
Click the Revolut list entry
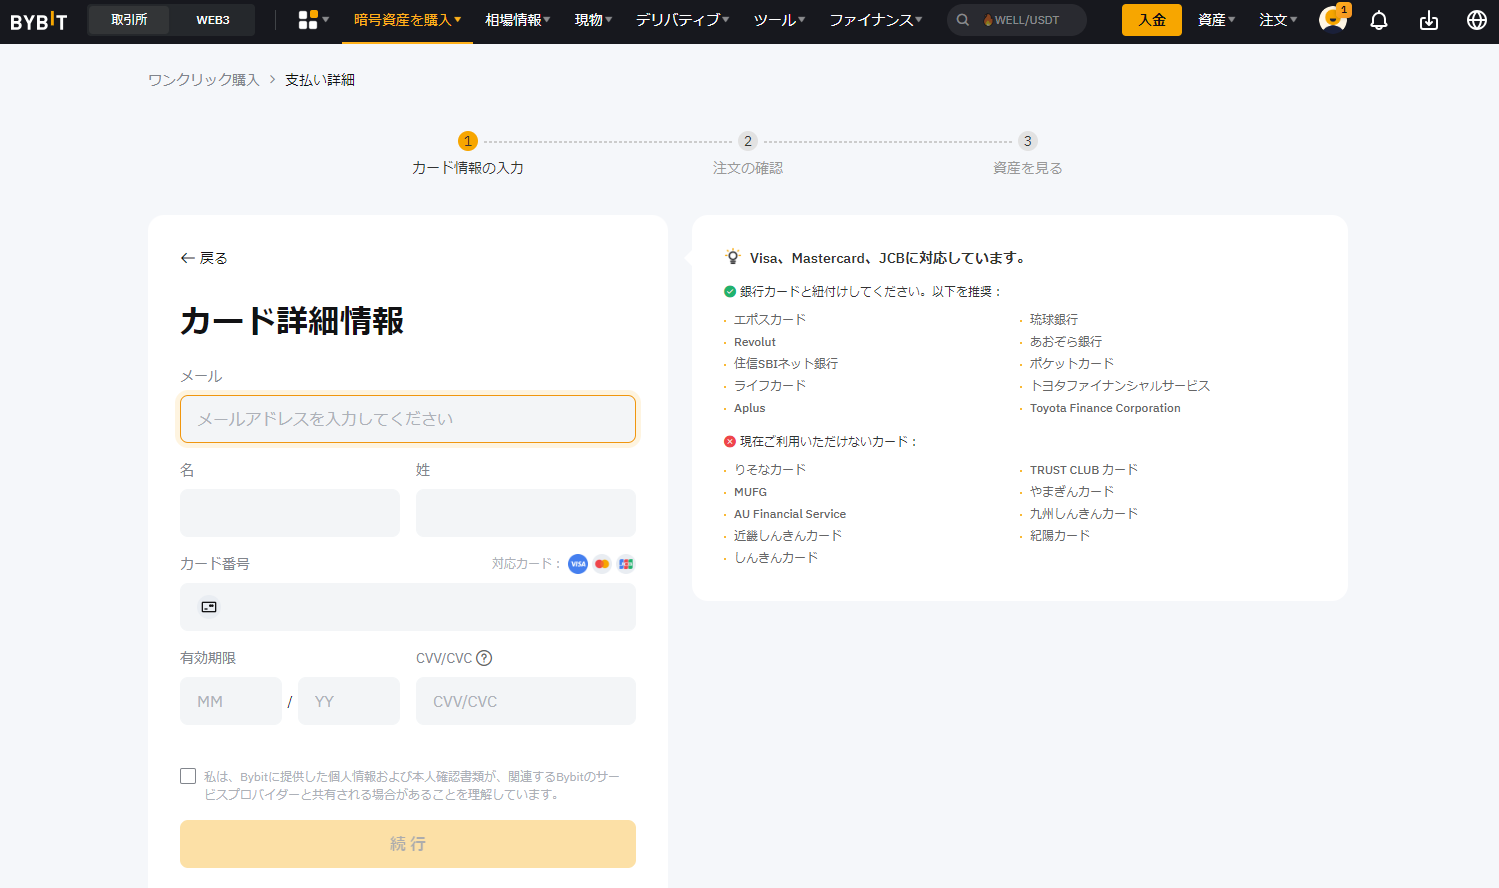755,342
